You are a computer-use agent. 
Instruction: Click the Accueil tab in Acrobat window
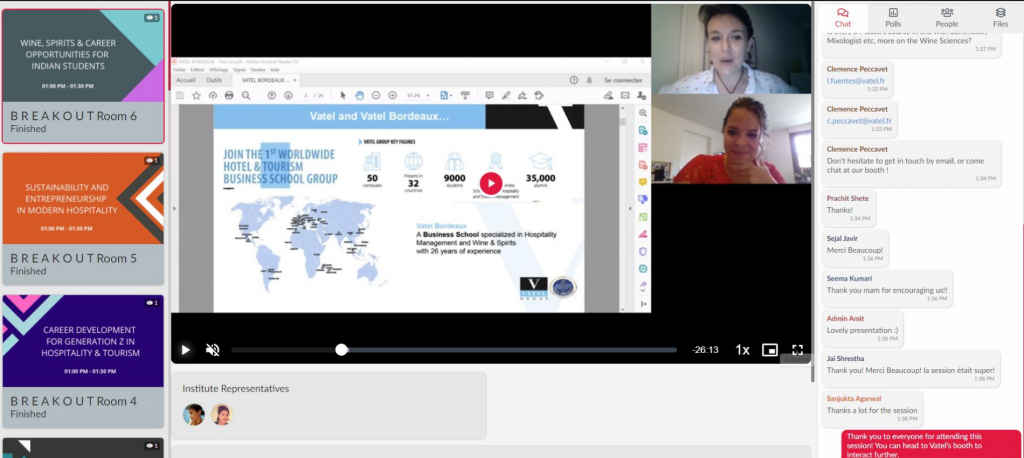click(x=185, y=80)
